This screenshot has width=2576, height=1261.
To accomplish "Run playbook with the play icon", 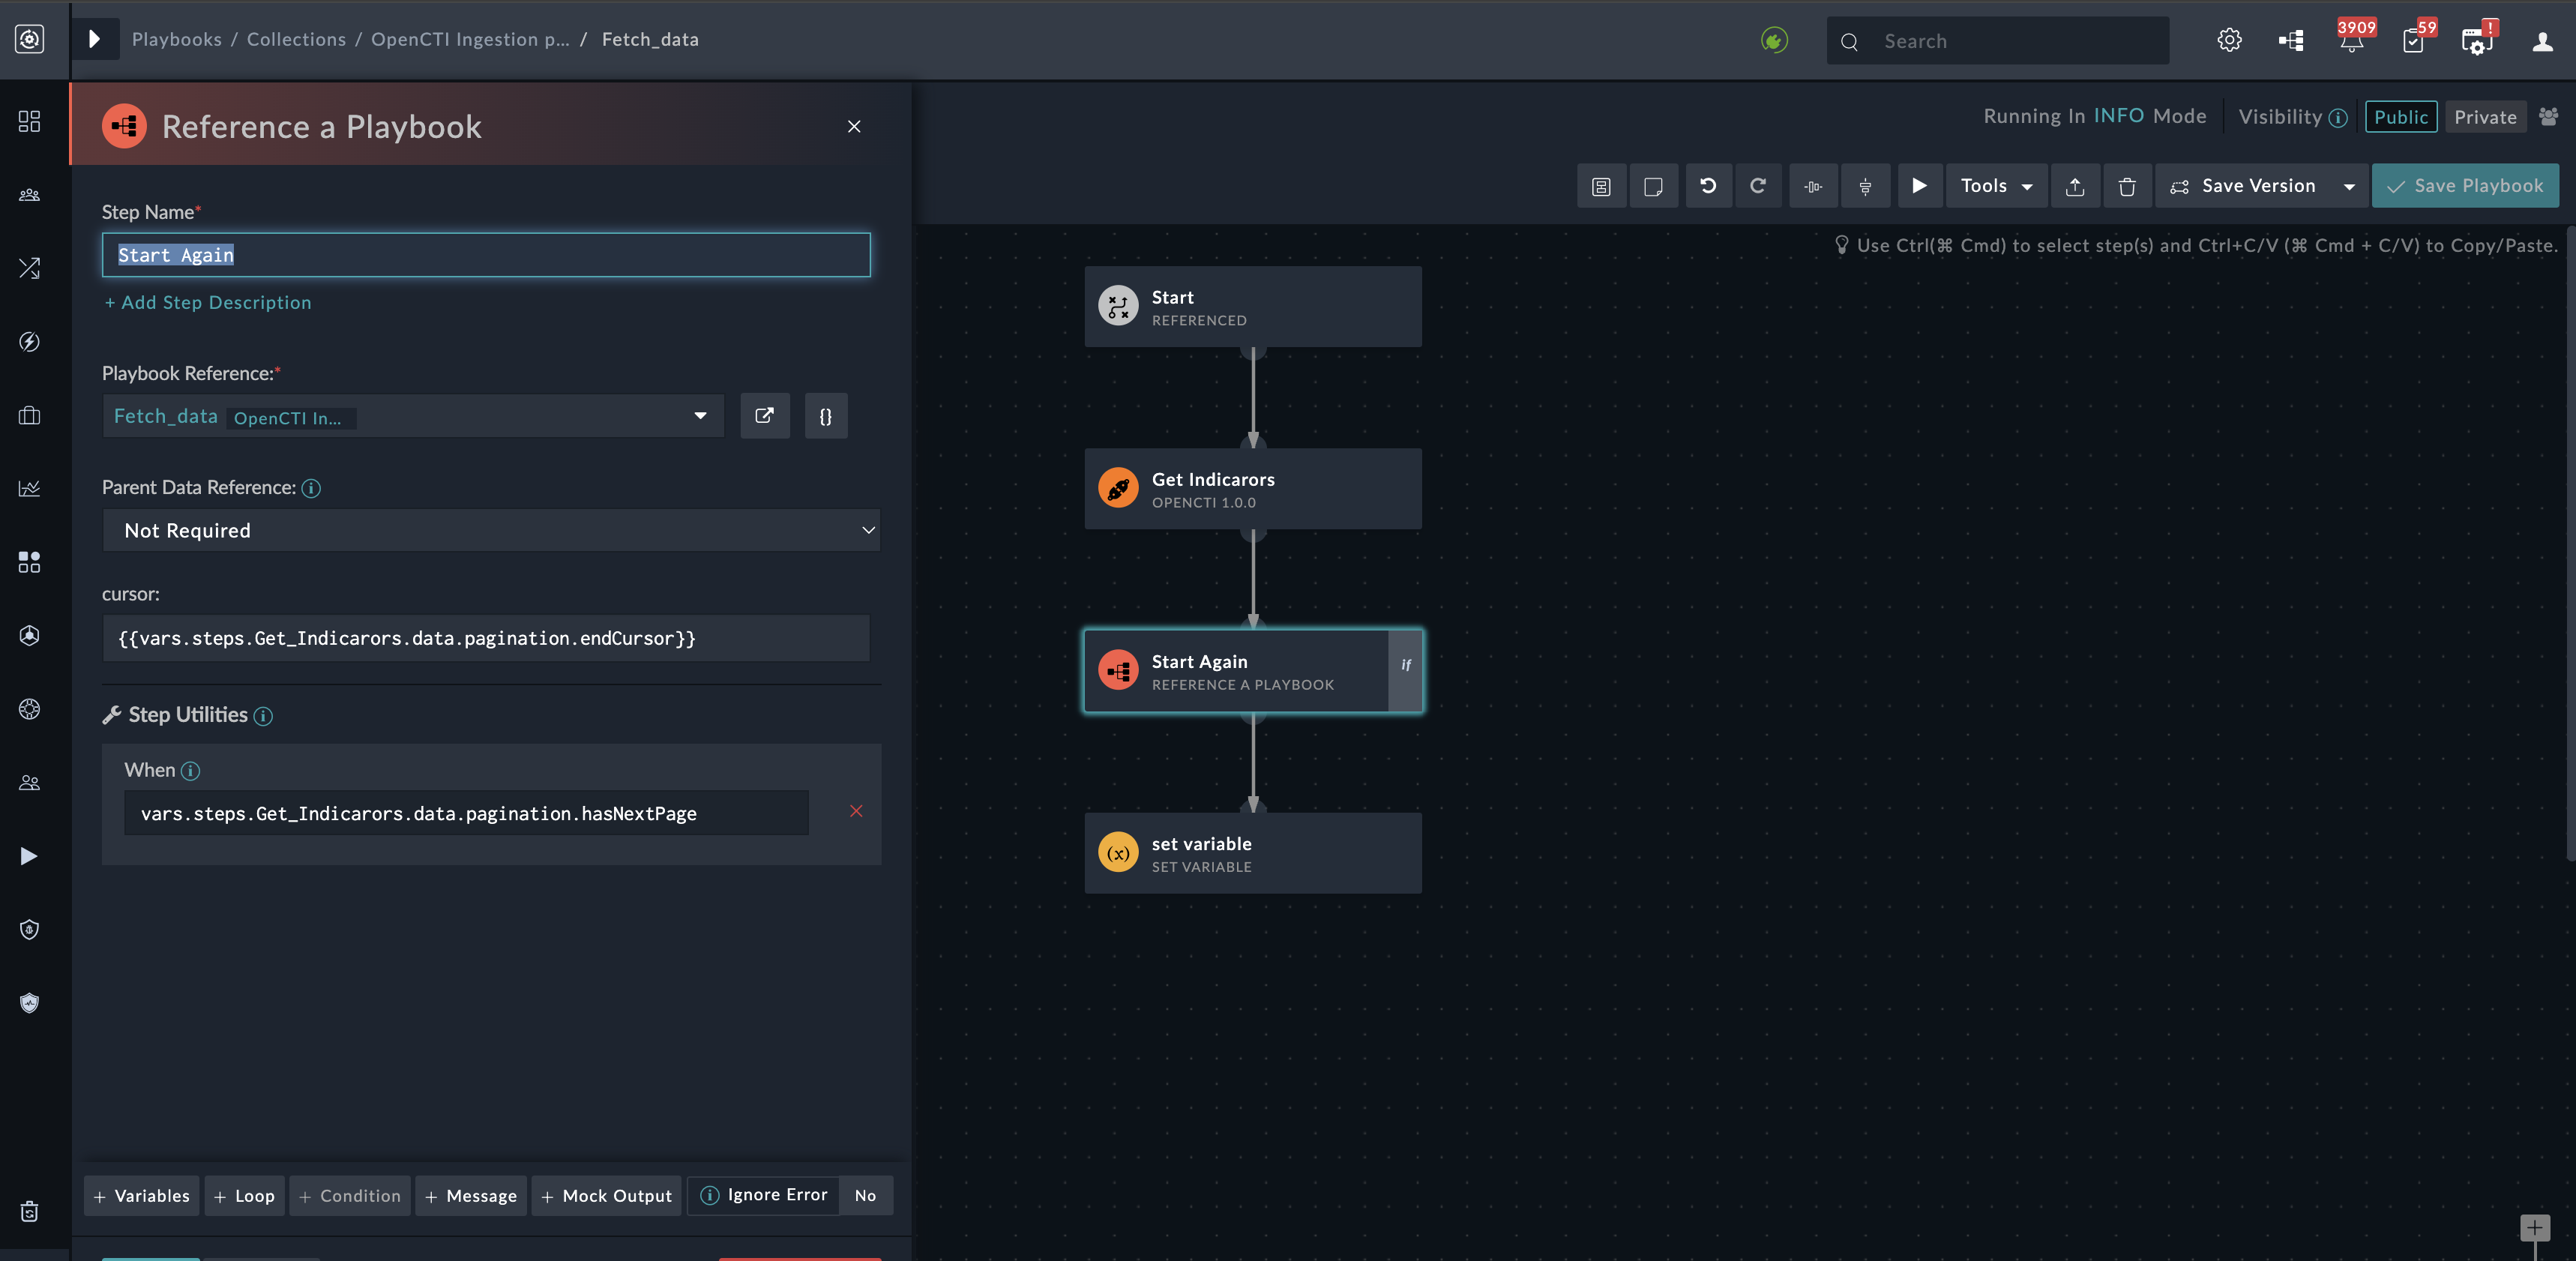I will coord(1919,186).
